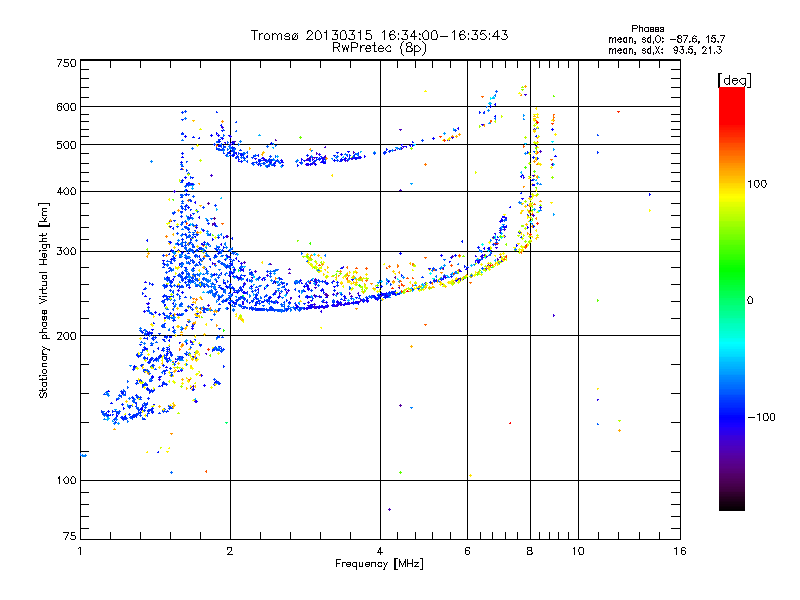Click the 'mean, sd,X: 93.5, 21.3' line

coord(665,50)
